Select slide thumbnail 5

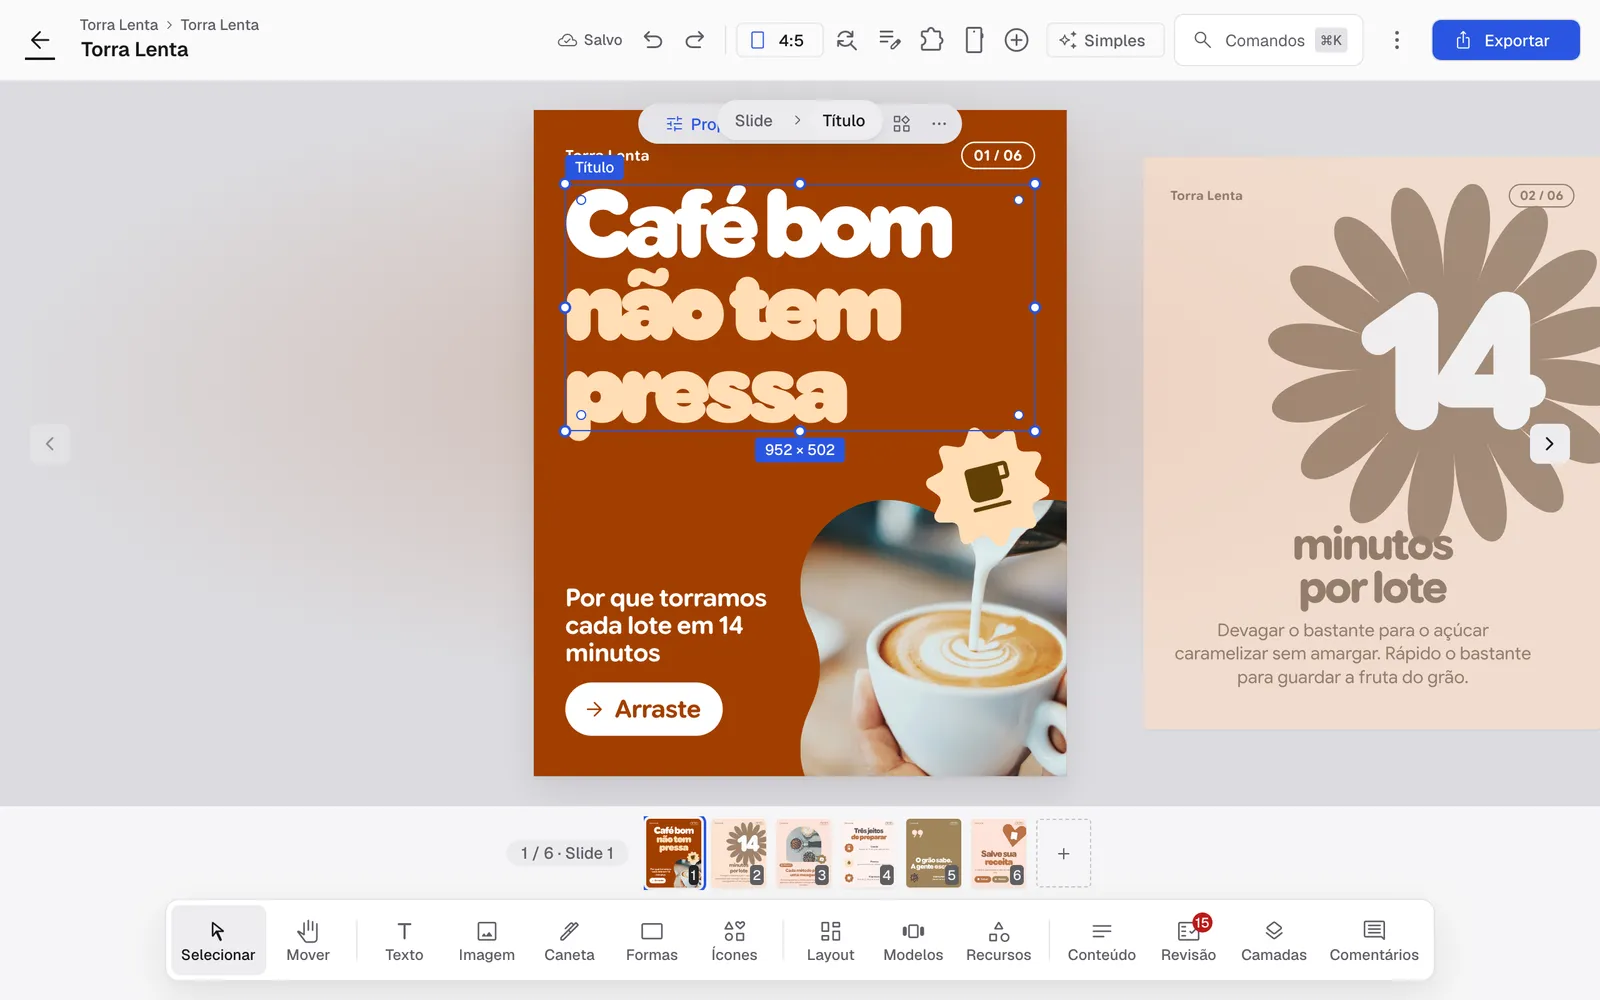(x=934, y=853)
